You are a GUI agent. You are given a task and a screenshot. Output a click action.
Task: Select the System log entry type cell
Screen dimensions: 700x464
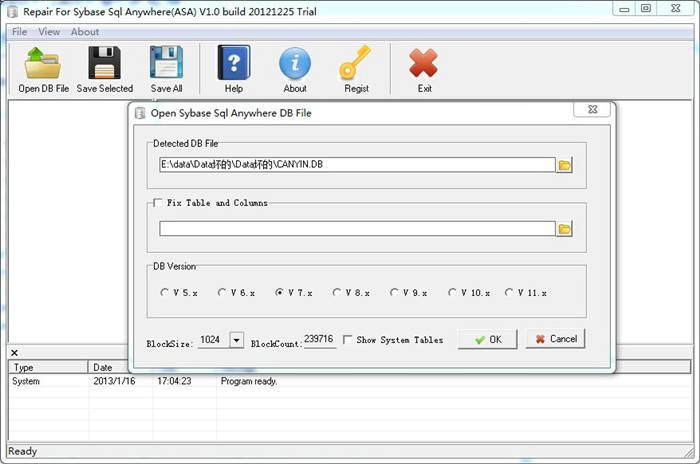pos(26,381)
